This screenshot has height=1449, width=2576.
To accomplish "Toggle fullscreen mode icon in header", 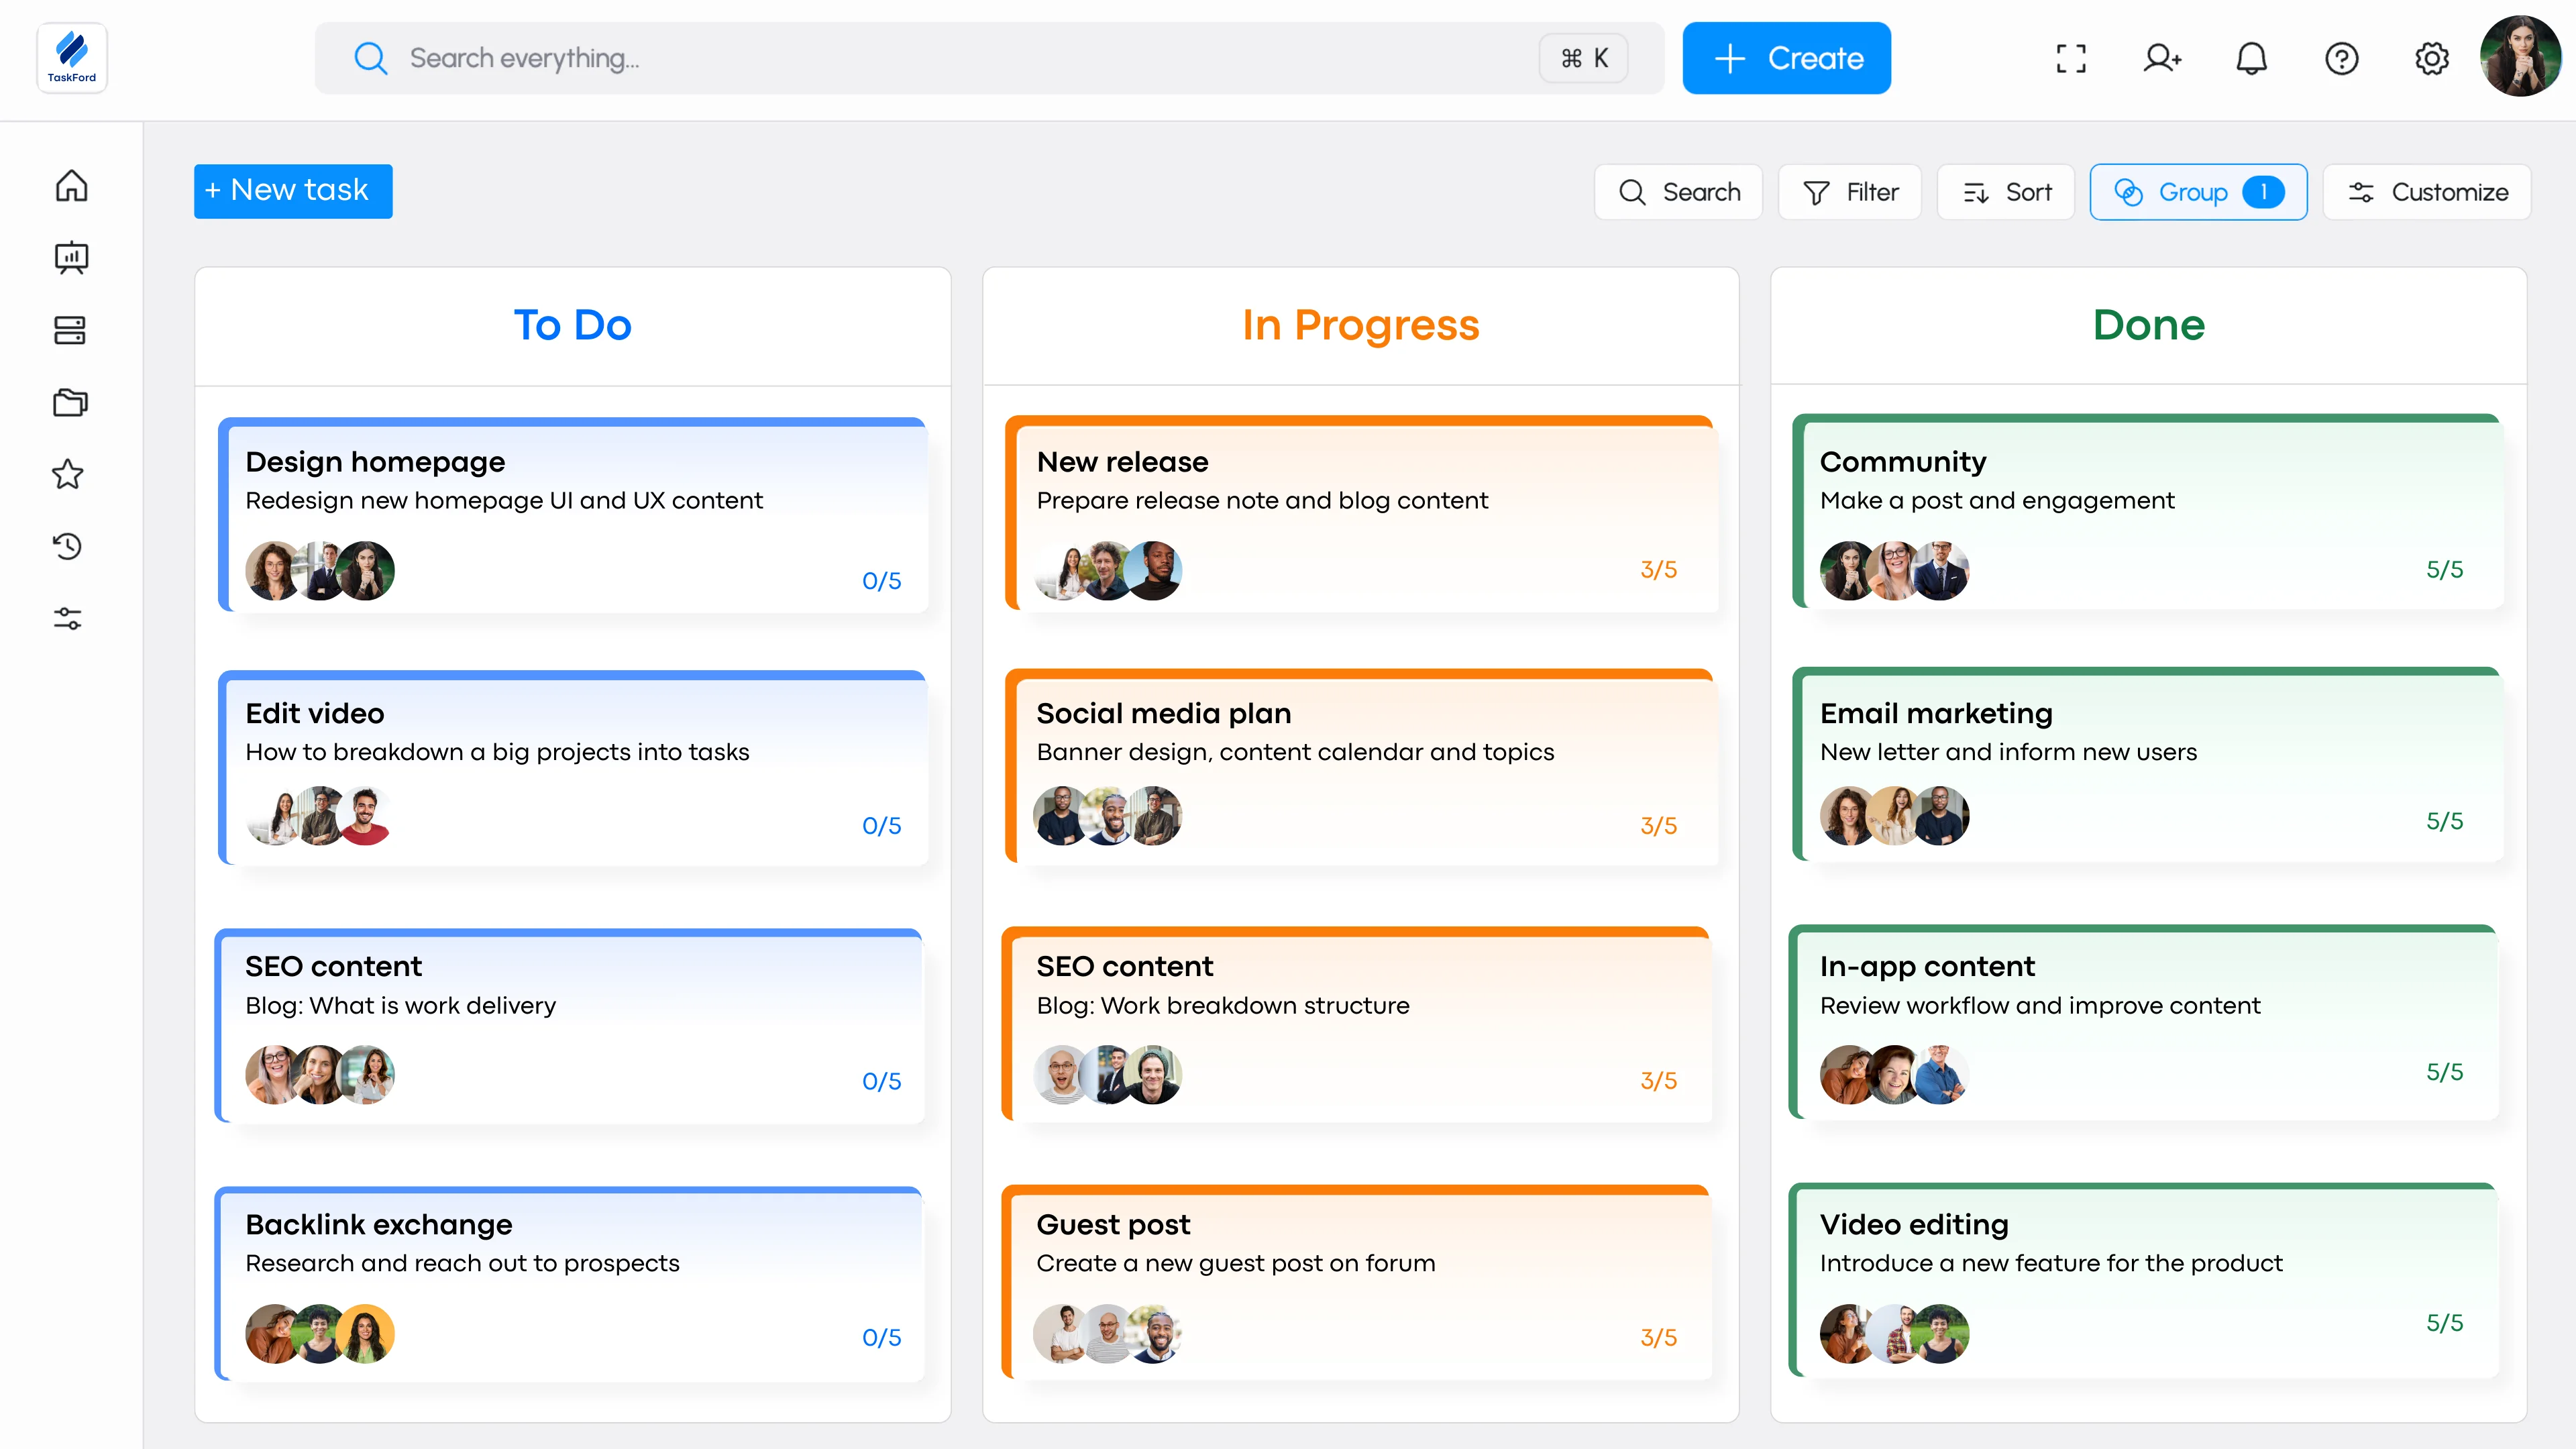I will pos(2071,58).
